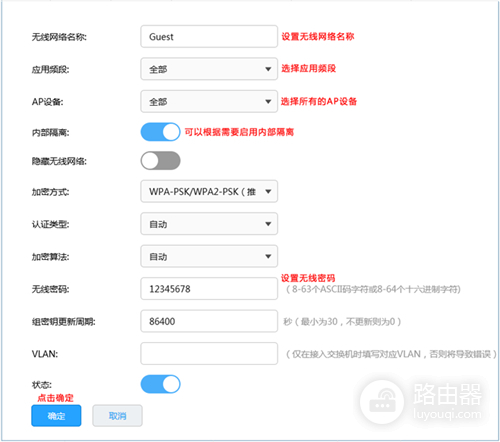This screenshot has width=500, height=442.
Task: Enable the 隐藏无线网络 toggle
Action: point(161,161)
